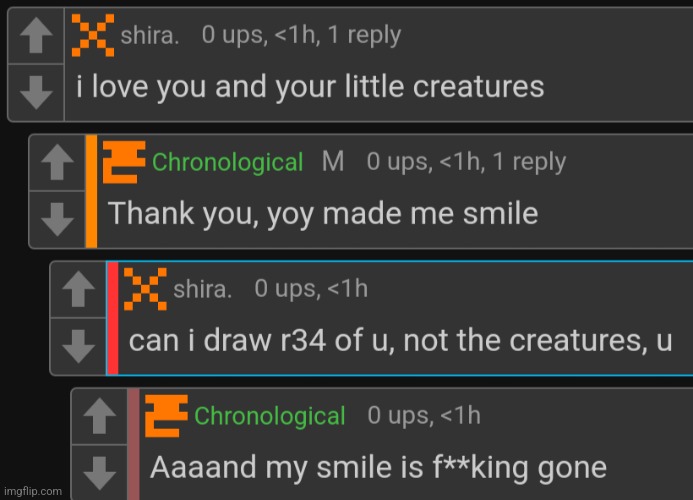Screen dimensions: 693x500
Task: Visit Chronological's profile from "Thank you" reply
Action: point(227,162)
